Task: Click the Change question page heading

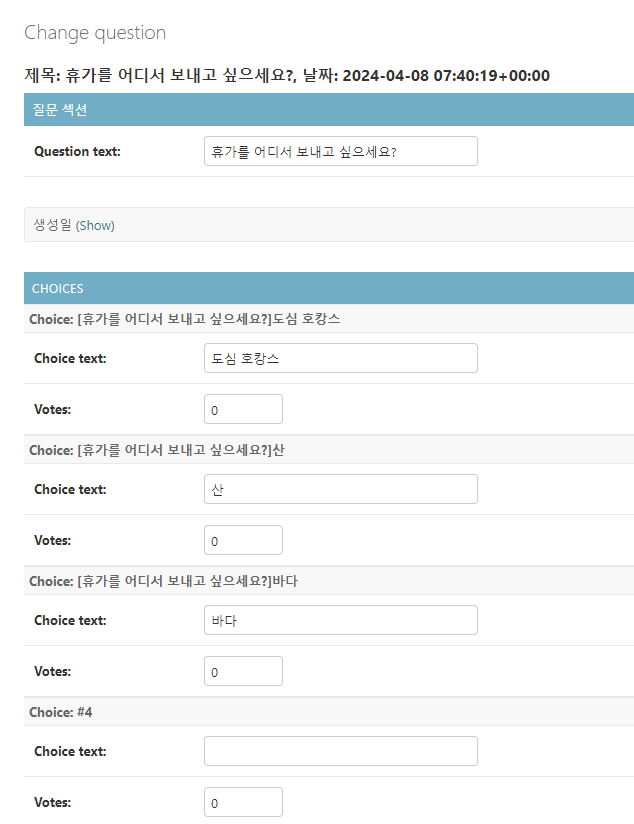Action: [95, 33]
